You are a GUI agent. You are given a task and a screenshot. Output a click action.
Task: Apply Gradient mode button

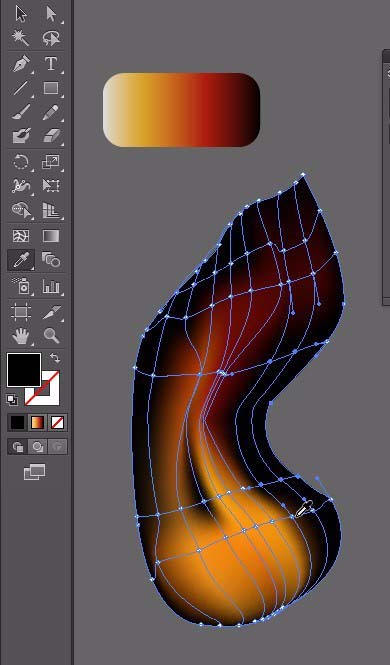coord(37,422)
